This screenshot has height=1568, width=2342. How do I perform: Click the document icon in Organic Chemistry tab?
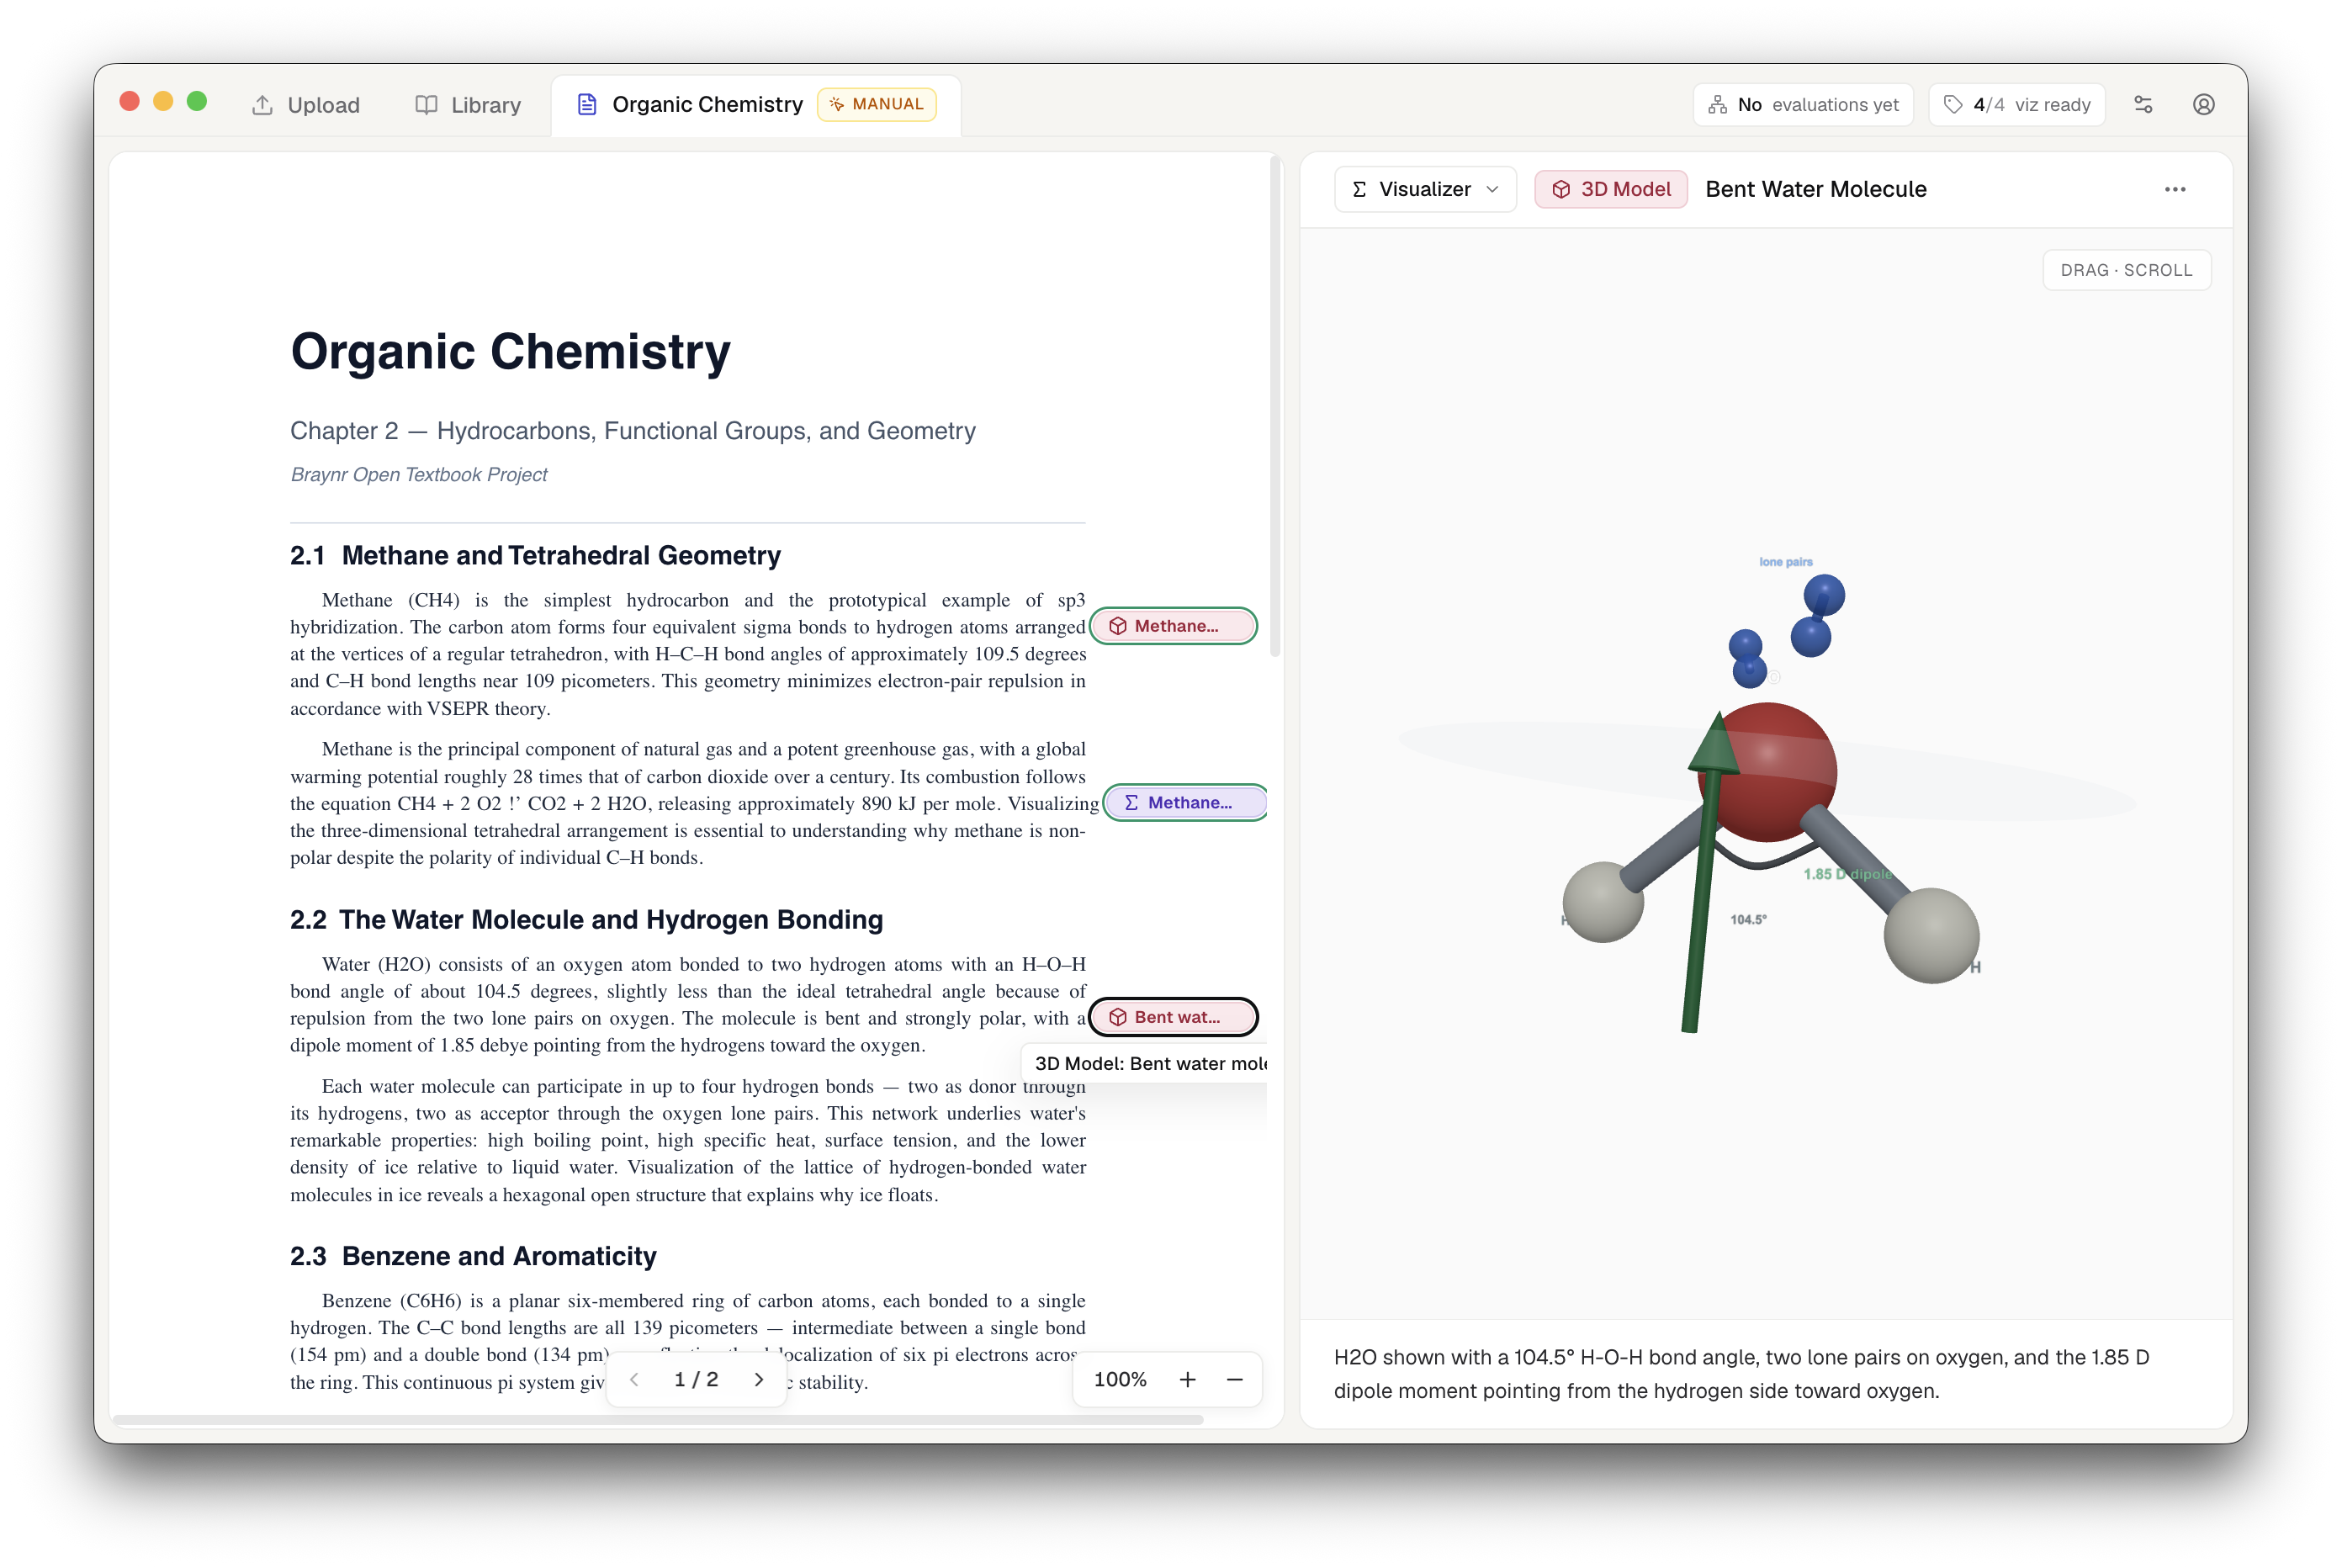587,104
